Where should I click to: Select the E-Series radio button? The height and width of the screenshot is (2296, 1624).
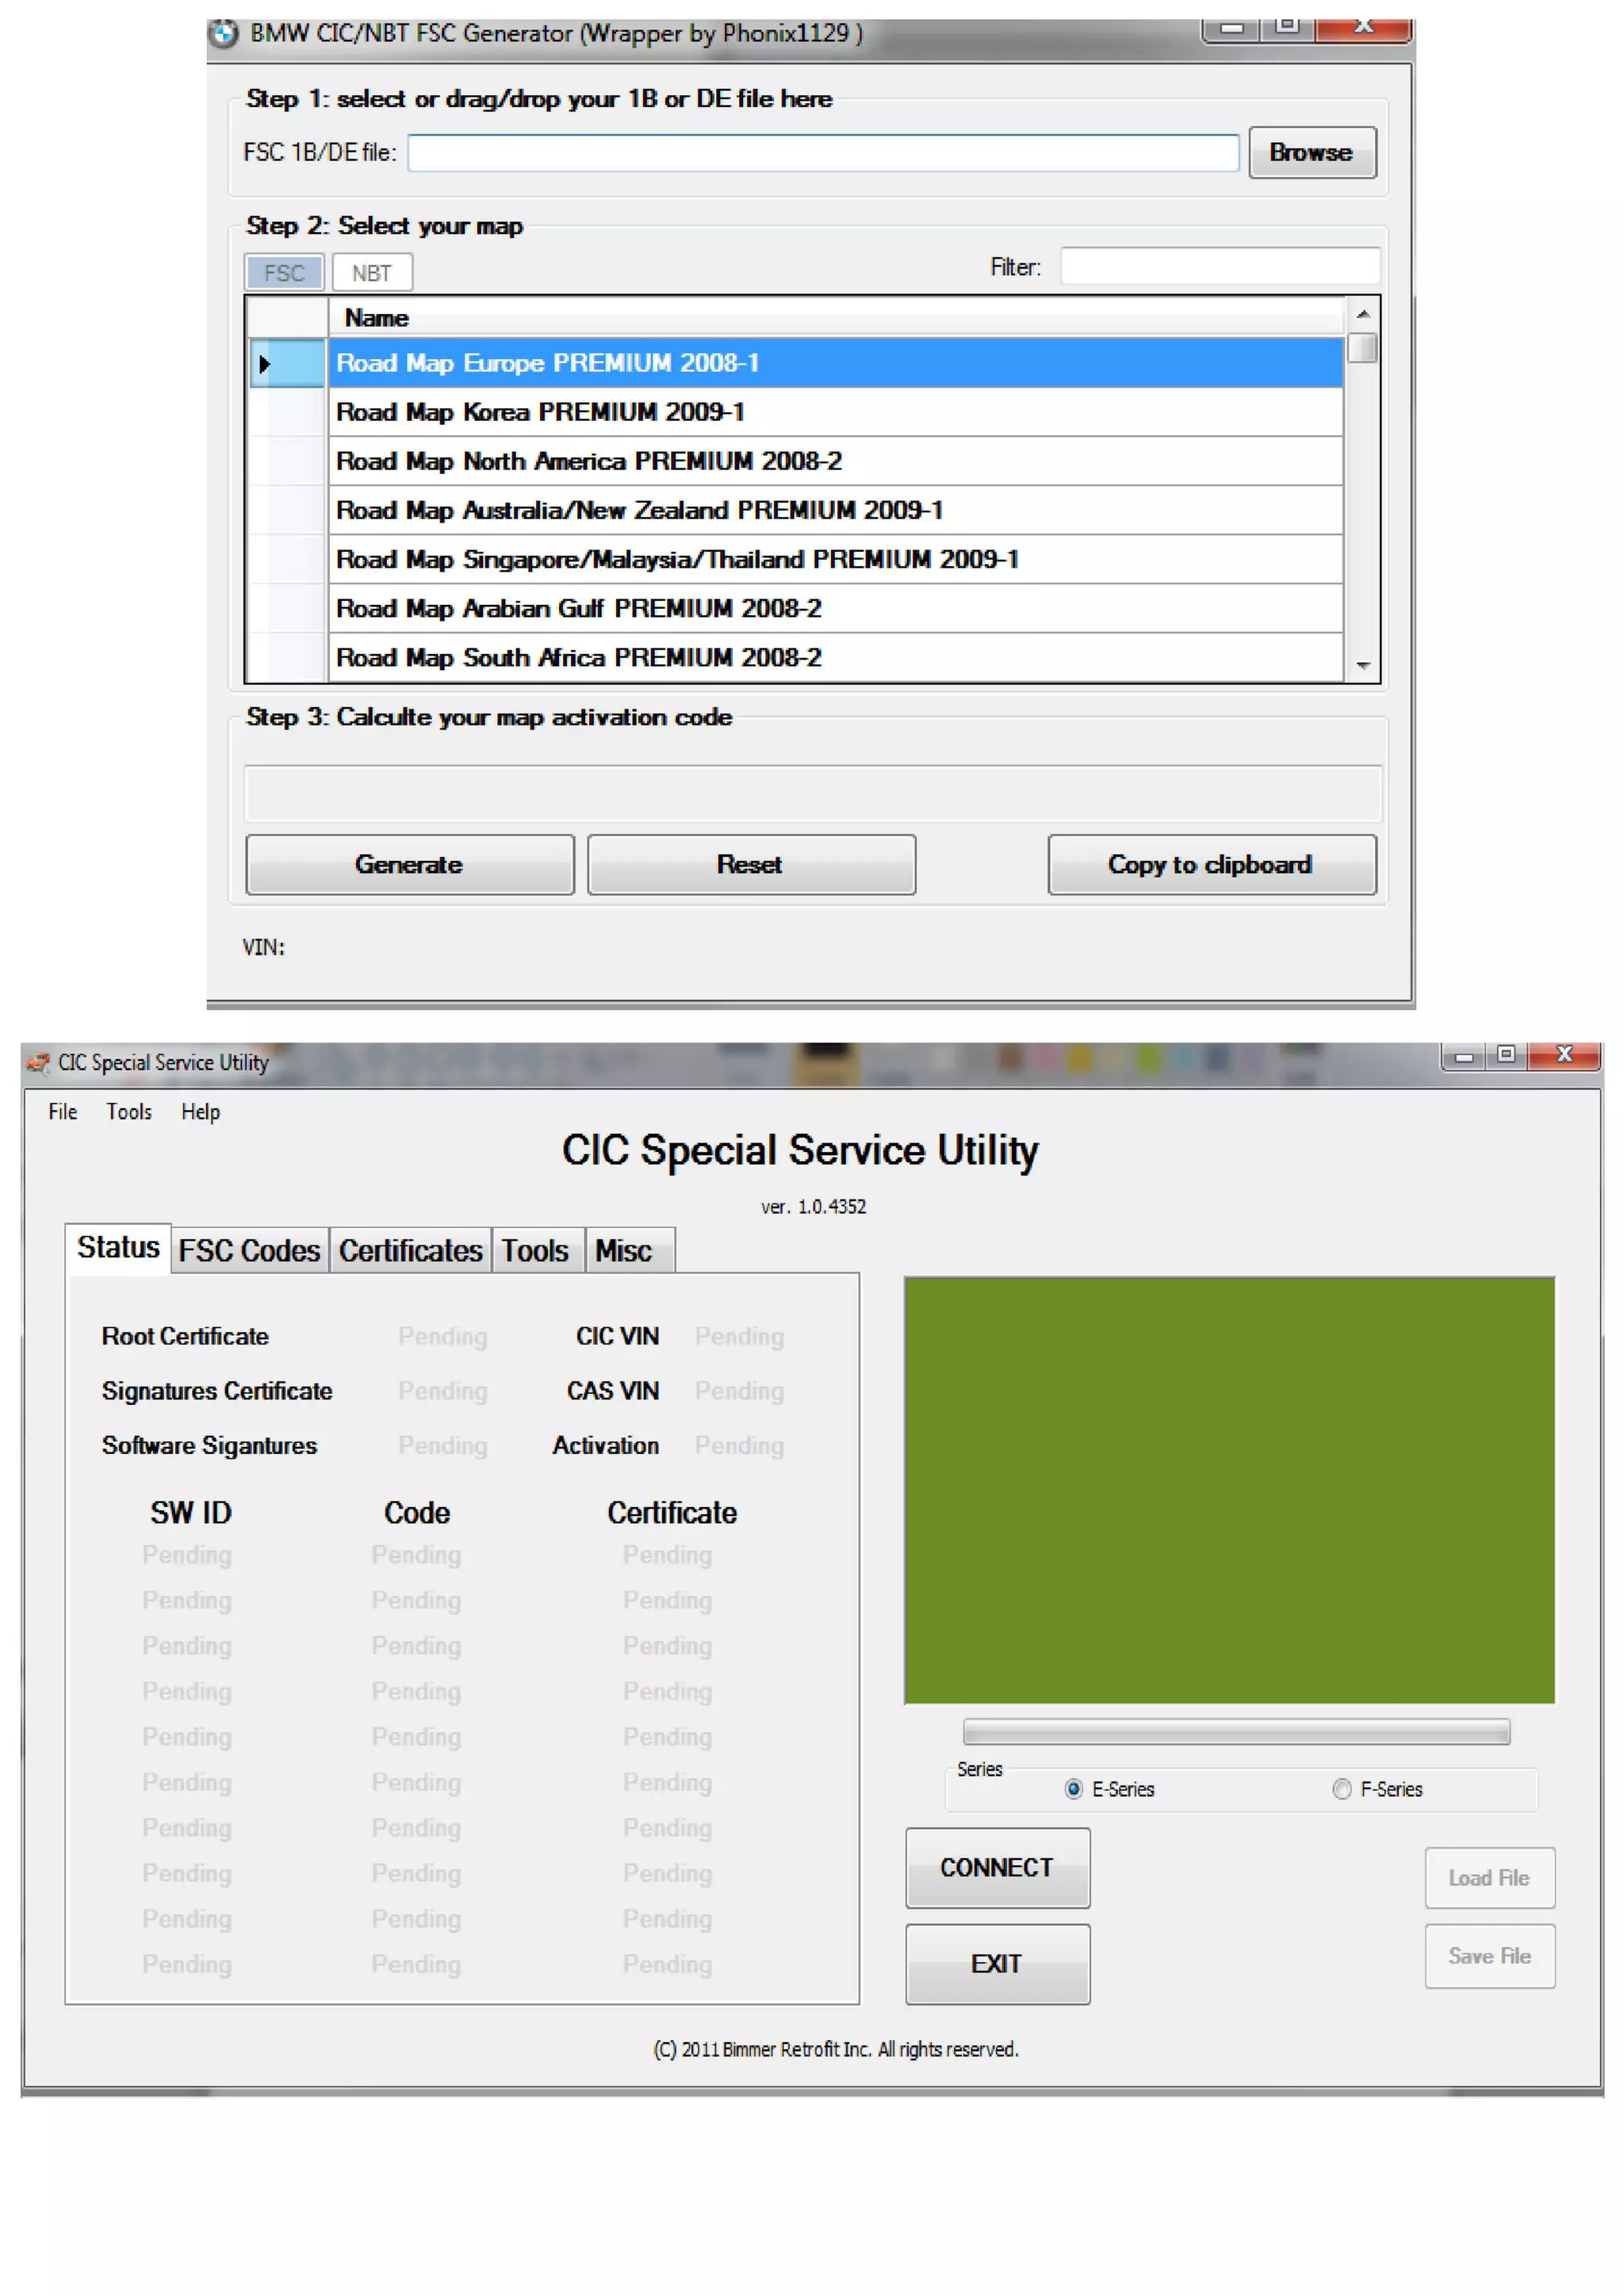tap(1073, 1789)
